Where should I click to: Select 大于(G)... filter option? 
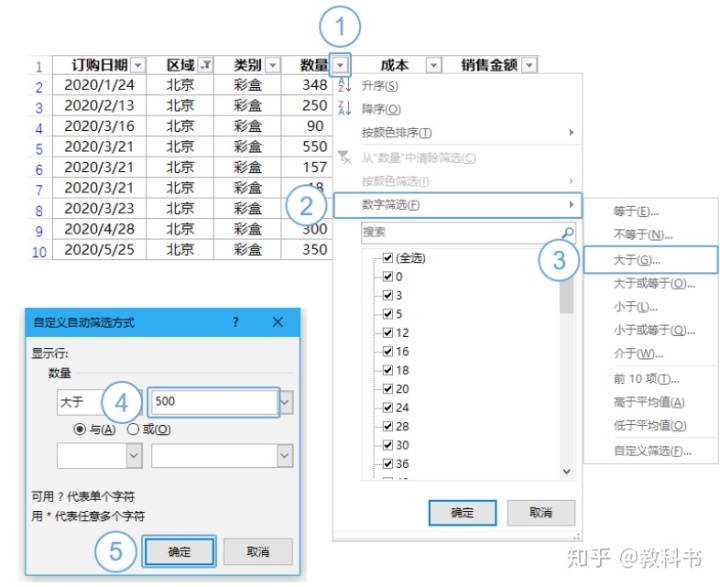(x=650, y=260)
